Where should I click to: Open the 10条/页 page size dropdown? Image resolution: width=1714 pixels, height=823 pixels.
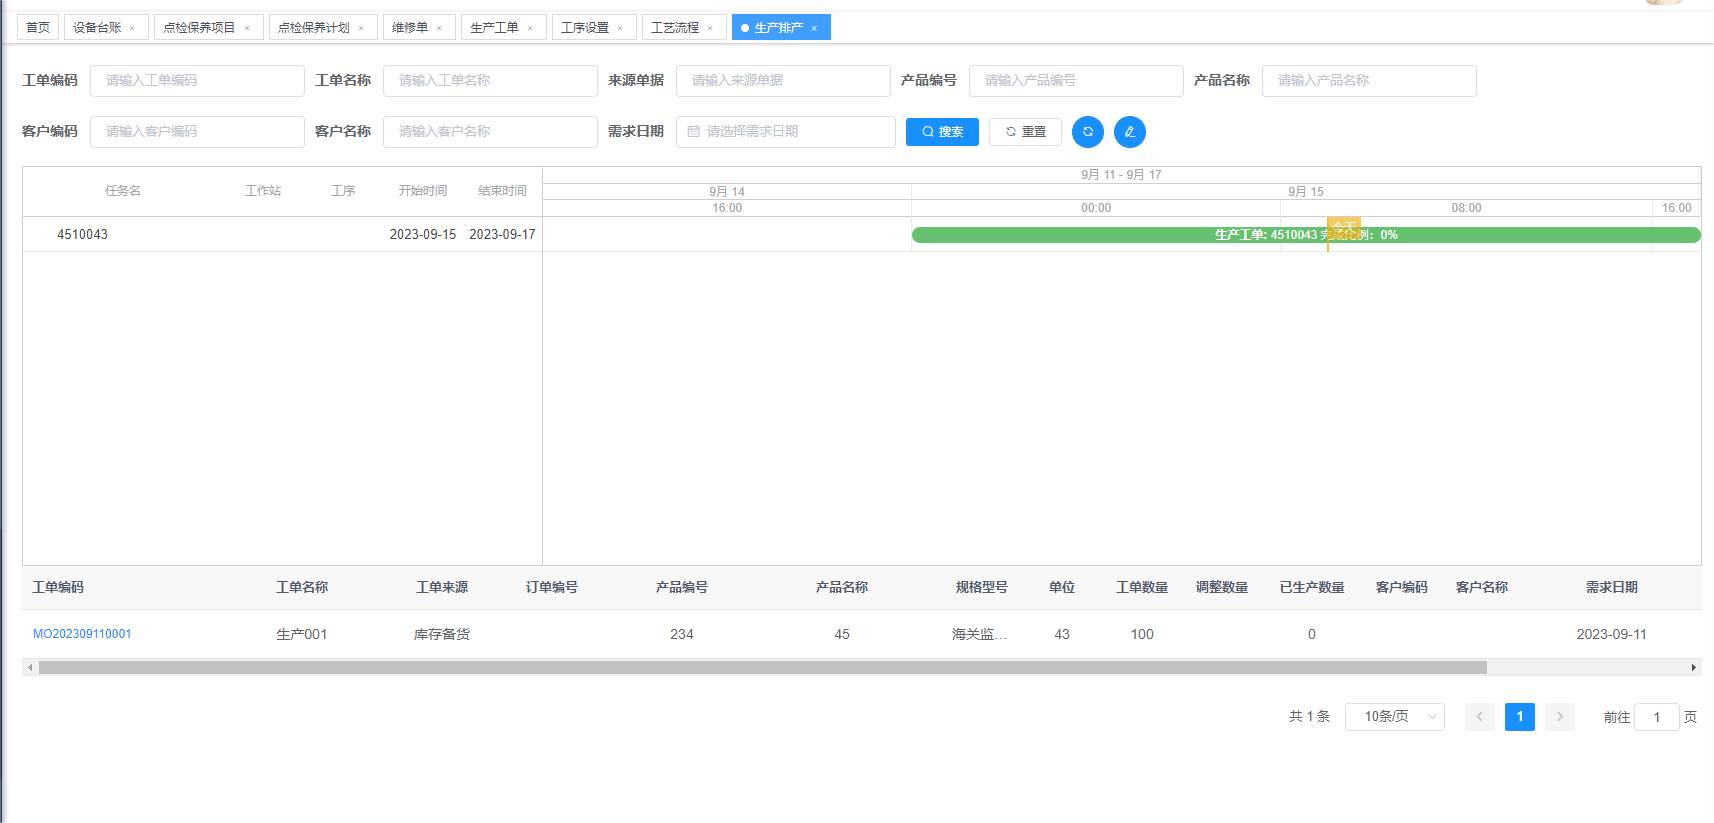pyautogui.click(x=1394, y=717)
